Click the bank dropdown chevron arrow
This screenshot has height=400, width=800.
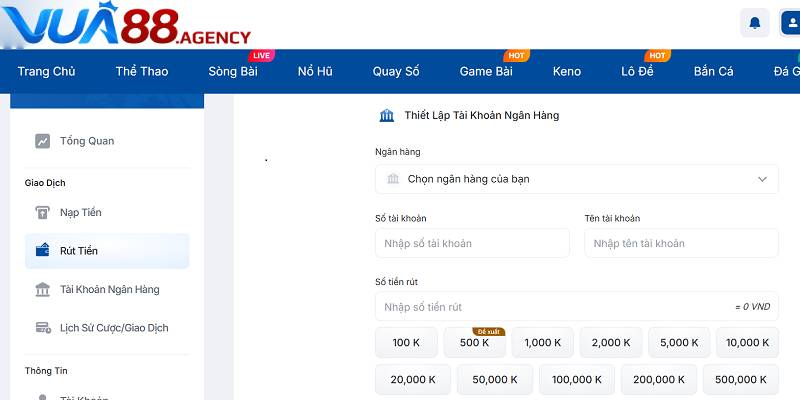[x=762, y=179]
